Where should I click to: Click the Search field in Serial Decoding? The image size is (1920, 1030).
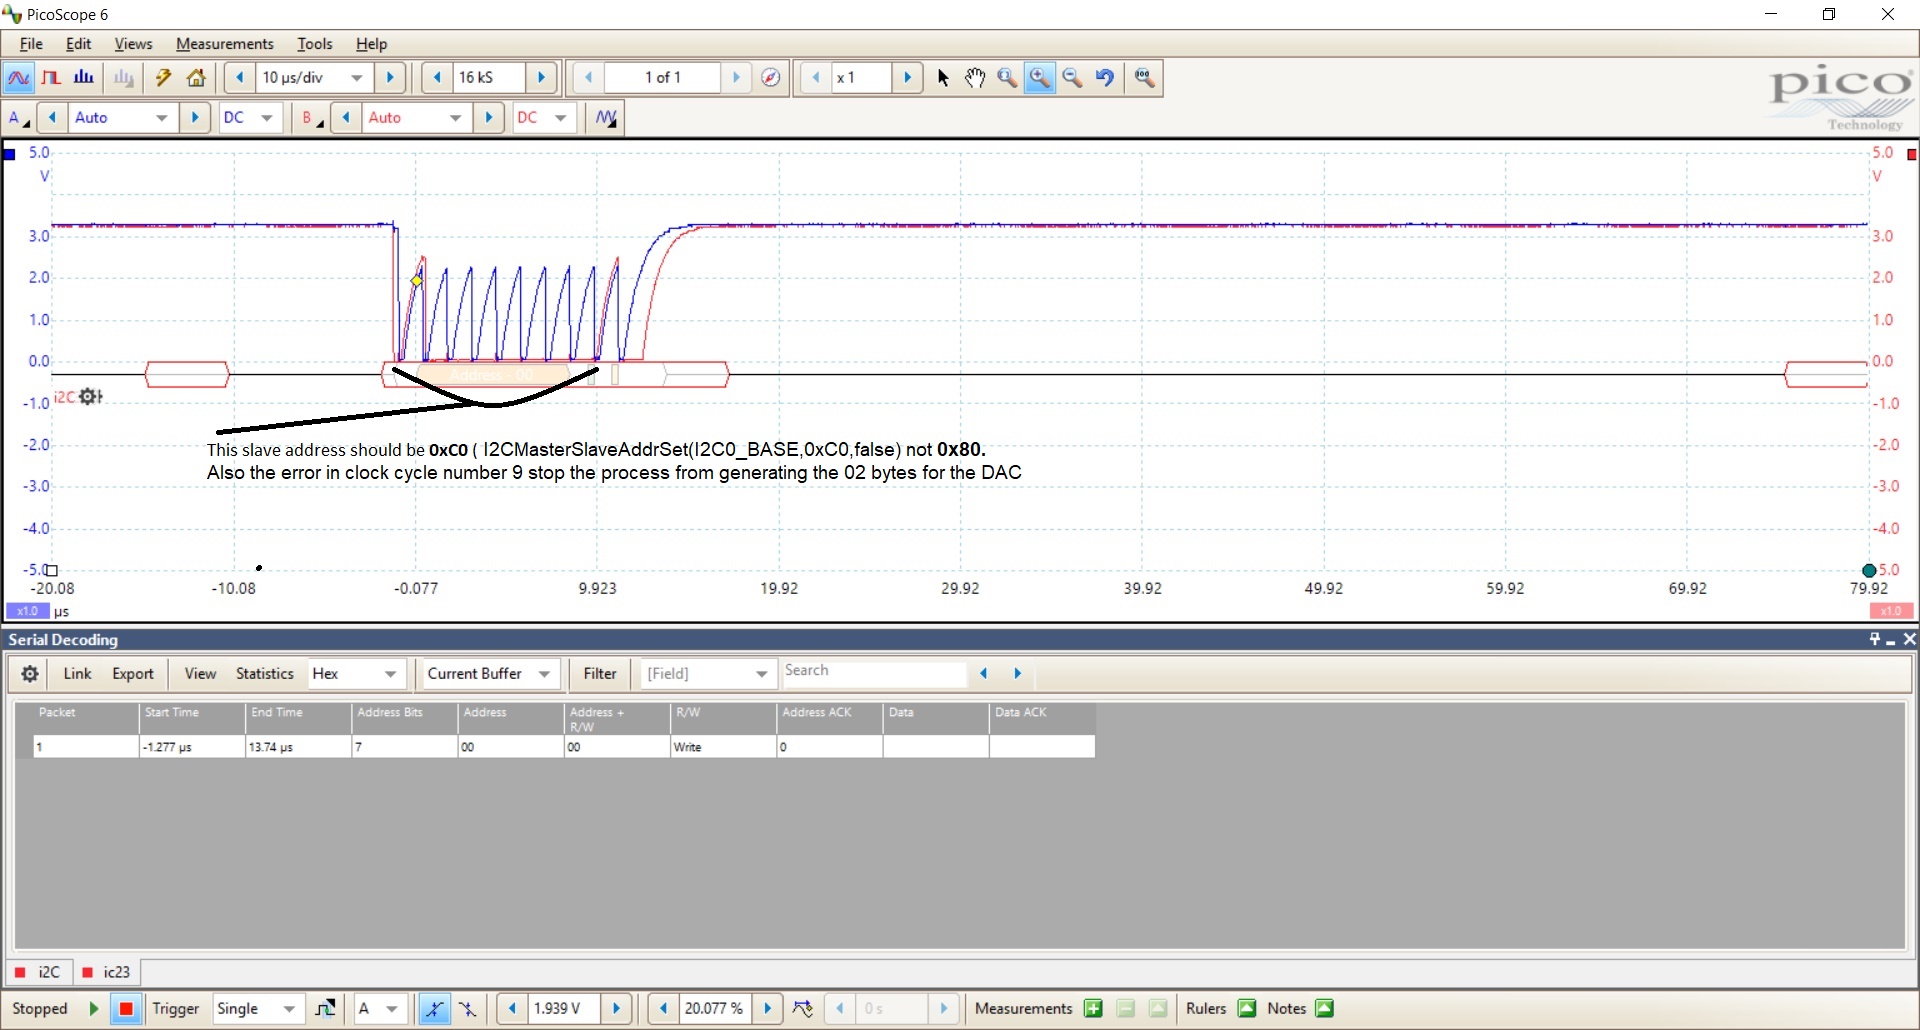[x=872, y=672]
